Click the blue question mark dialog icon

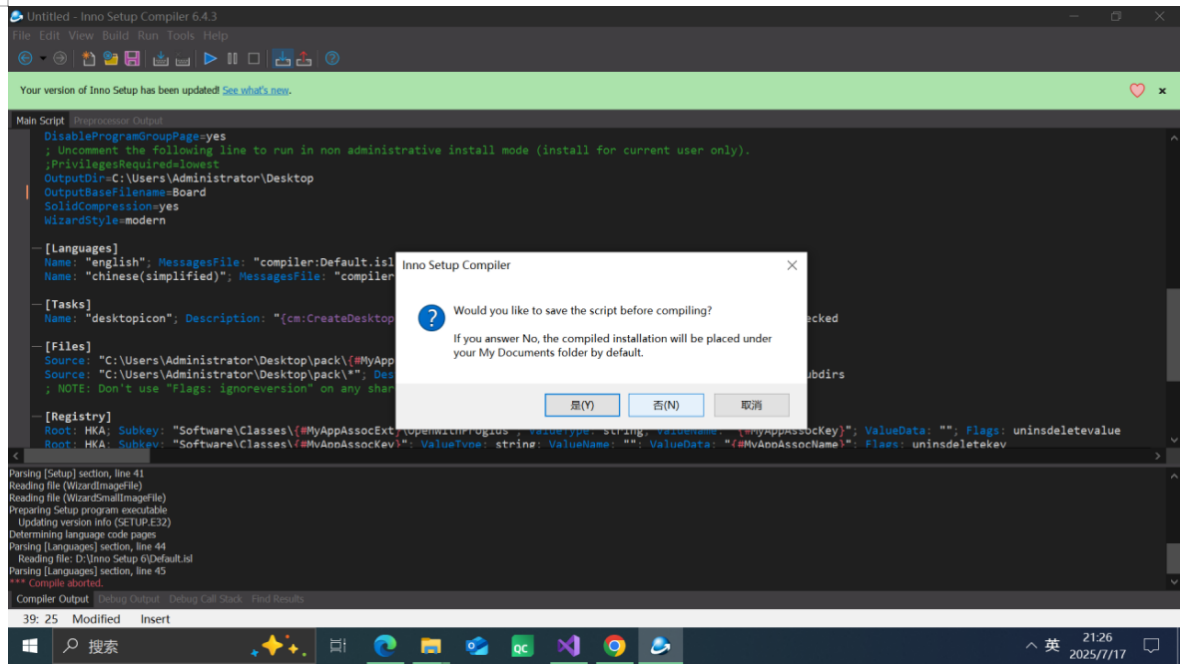[431, 317]
